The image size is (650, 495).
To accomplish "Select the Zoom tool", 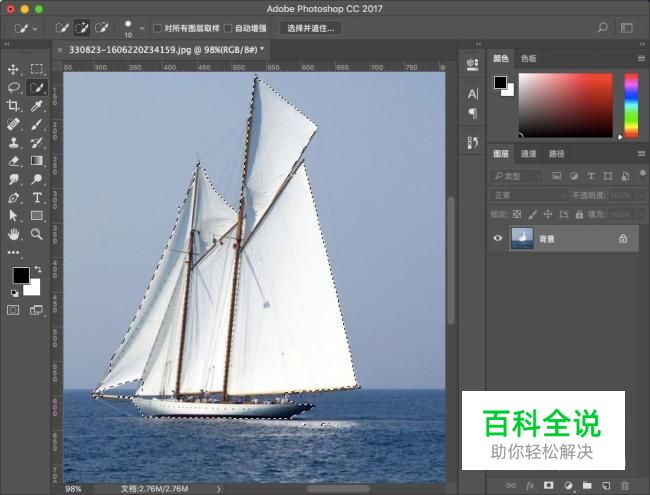I will (36, 234).
